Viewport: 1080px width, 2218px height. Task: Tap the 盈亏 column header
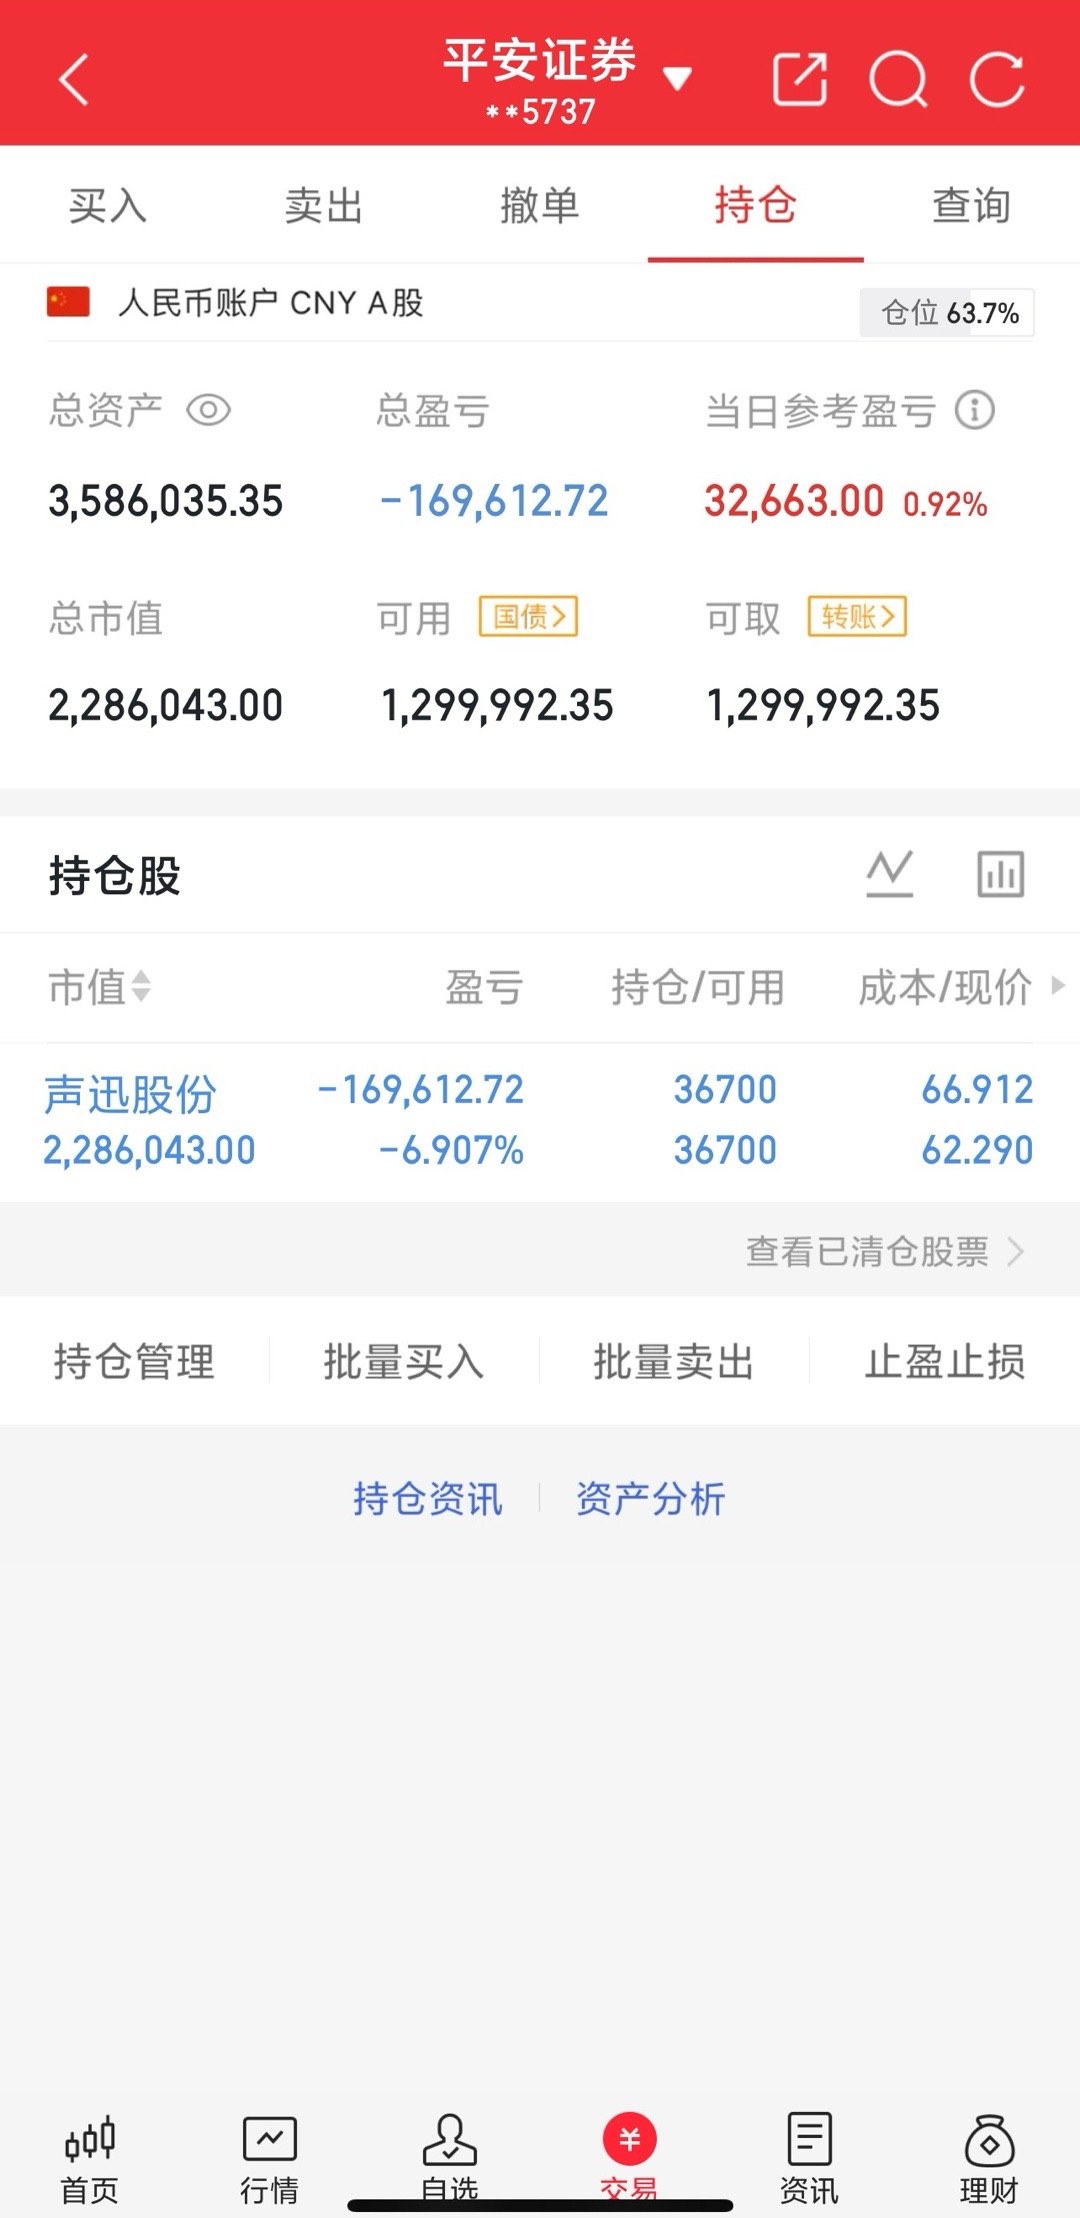click(x=484, y=987)
